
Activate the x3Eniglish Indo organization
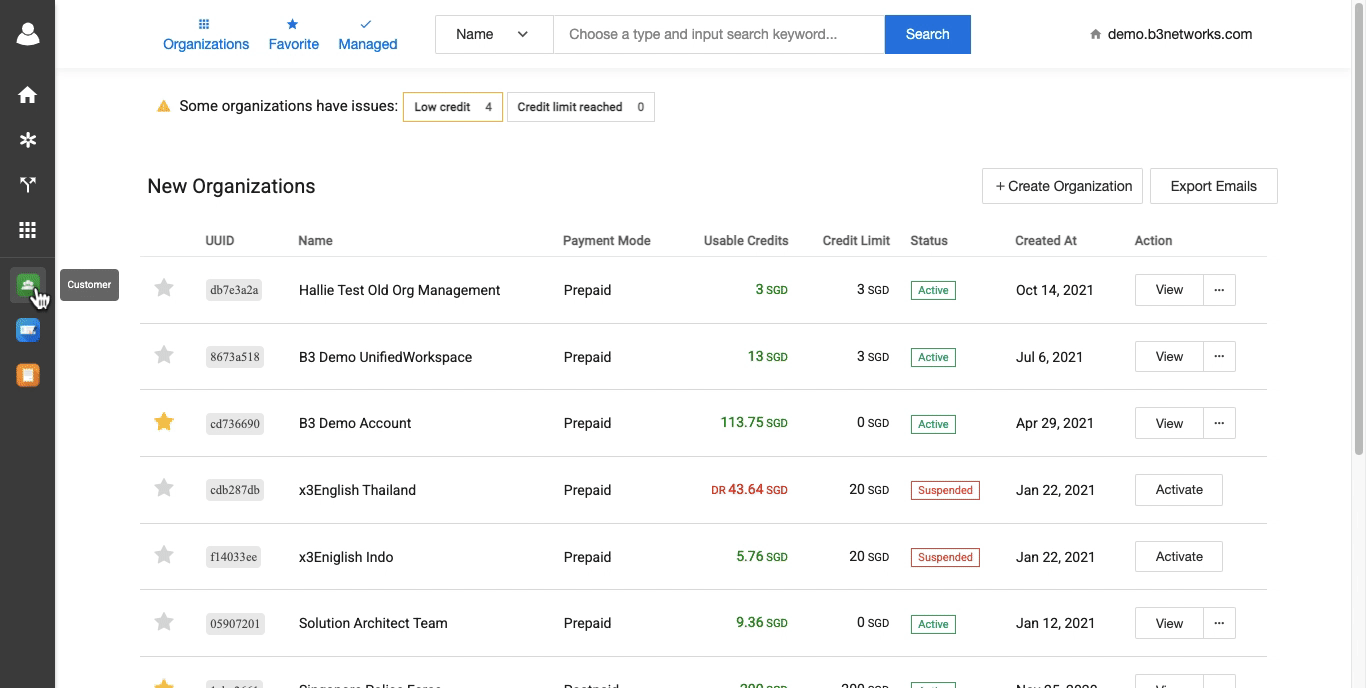click(1179, 557)
